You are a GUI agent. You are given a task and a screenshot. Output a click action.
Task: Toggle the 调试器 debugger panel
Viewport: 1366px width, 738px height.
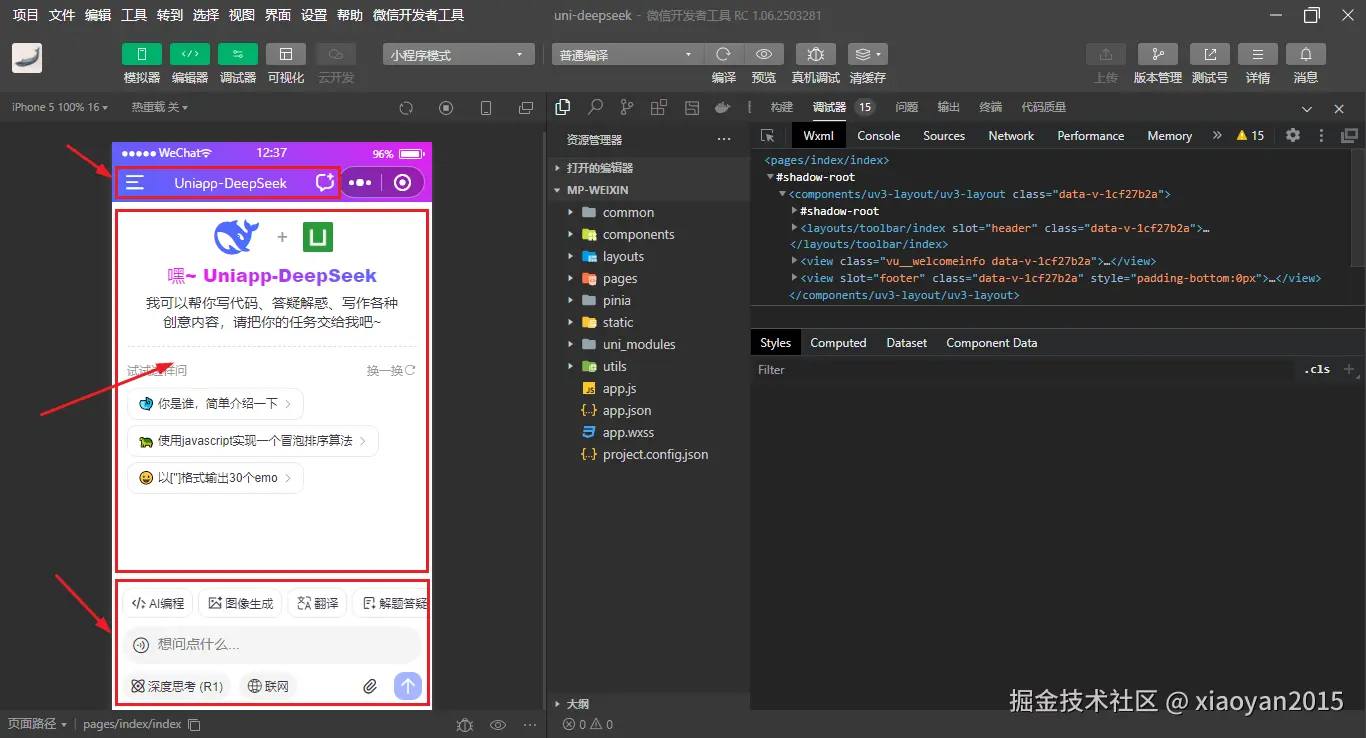click(238, 54)
